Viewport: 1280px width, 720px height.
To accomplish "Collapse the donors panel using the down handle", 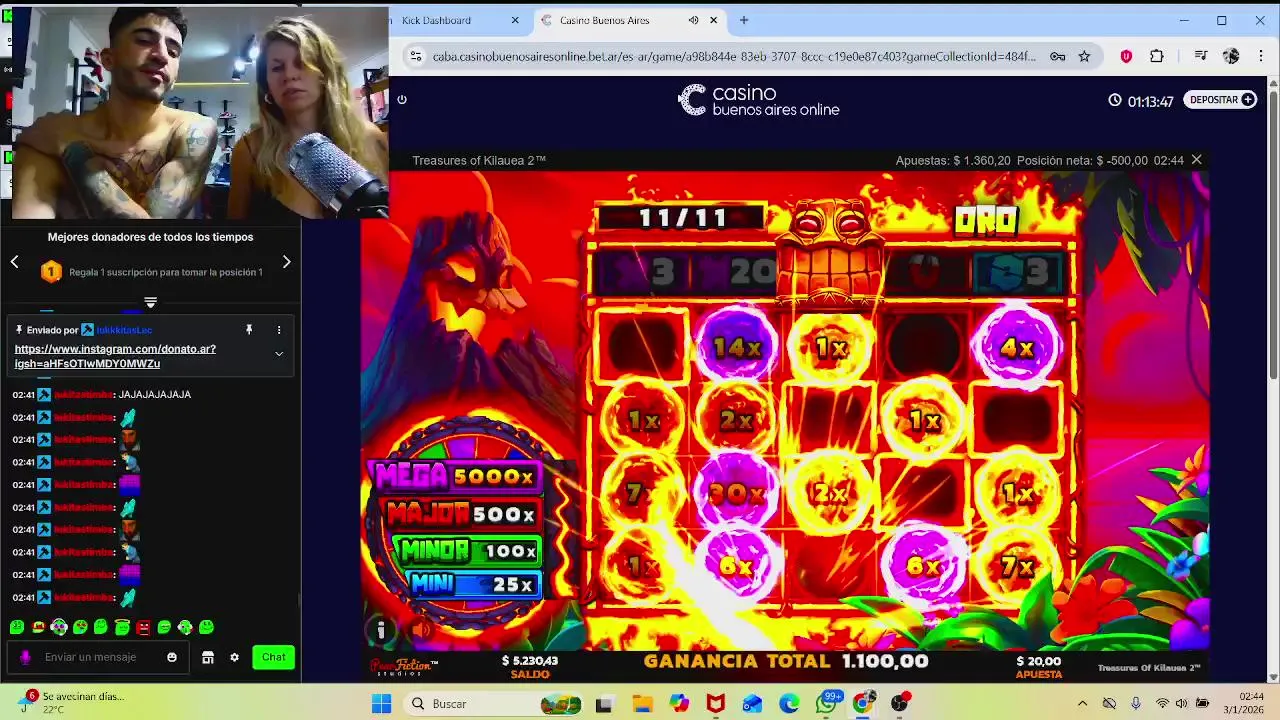I will click(150, 302).
